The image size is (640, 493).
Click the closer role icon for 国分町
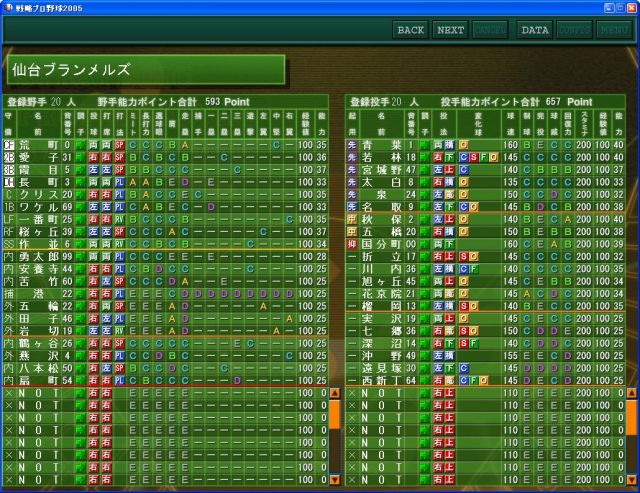352,244
